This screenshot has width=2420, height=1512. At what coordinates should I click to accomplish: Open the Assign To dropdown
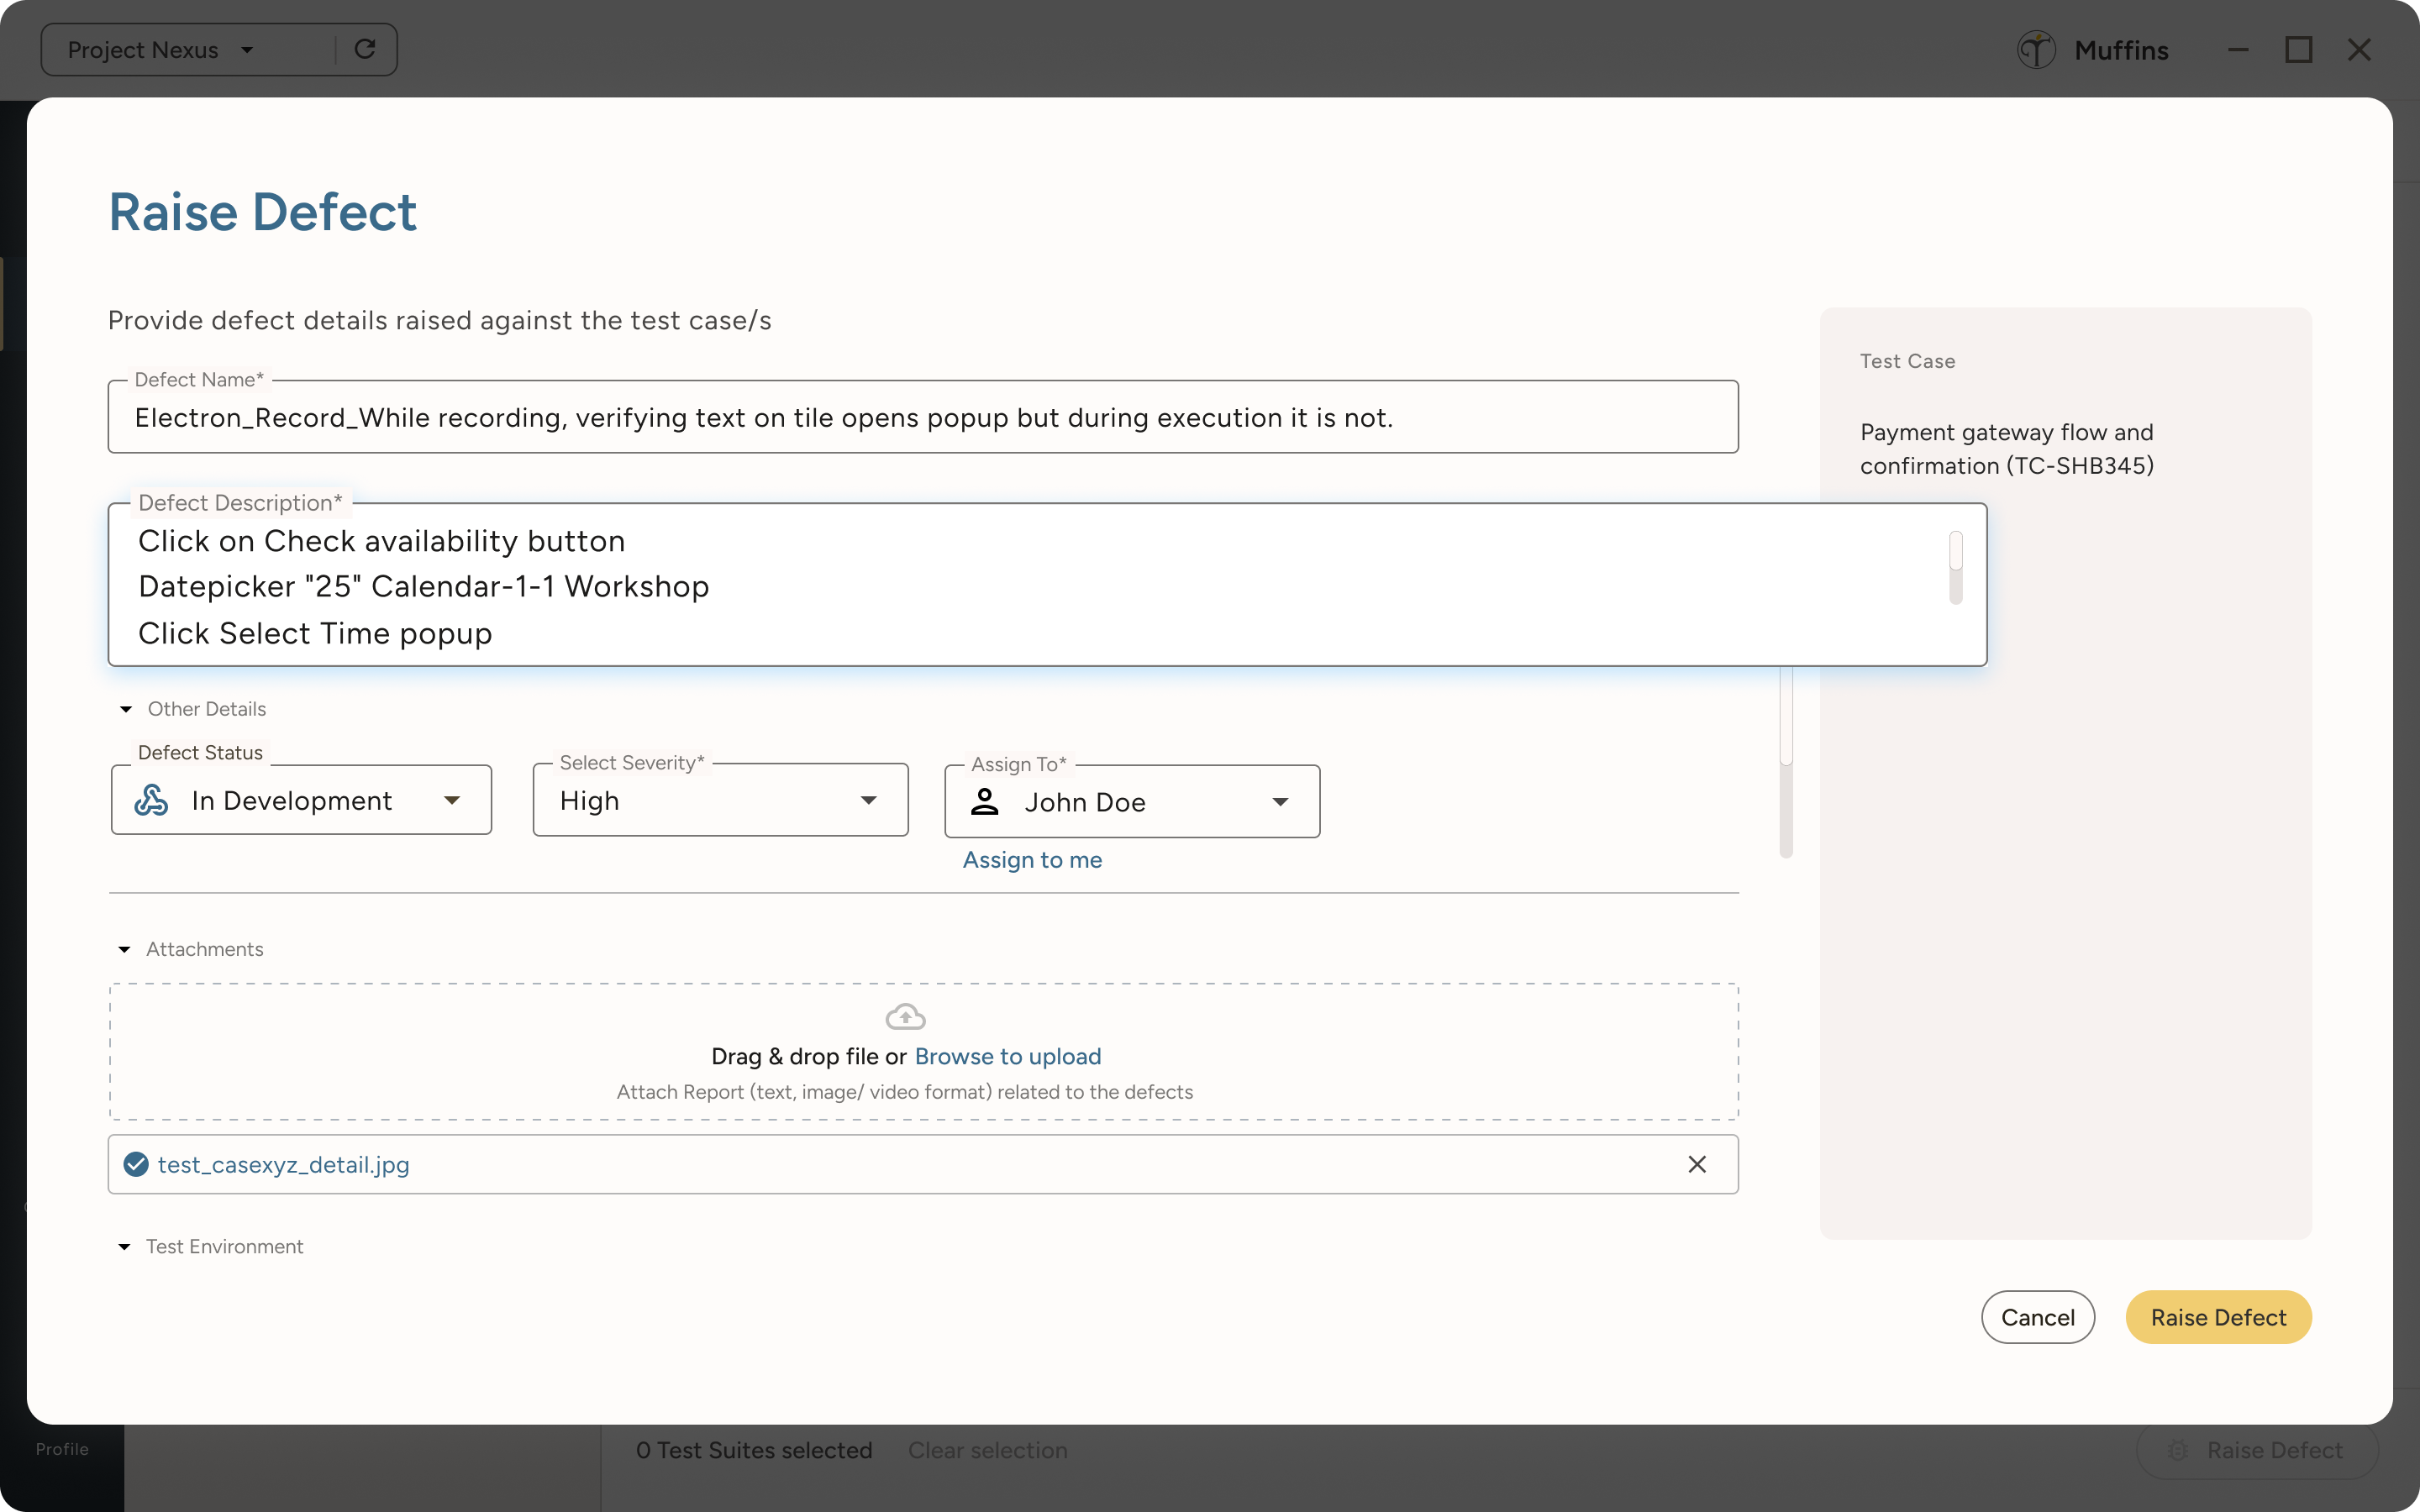click(x=1282, y=801)
